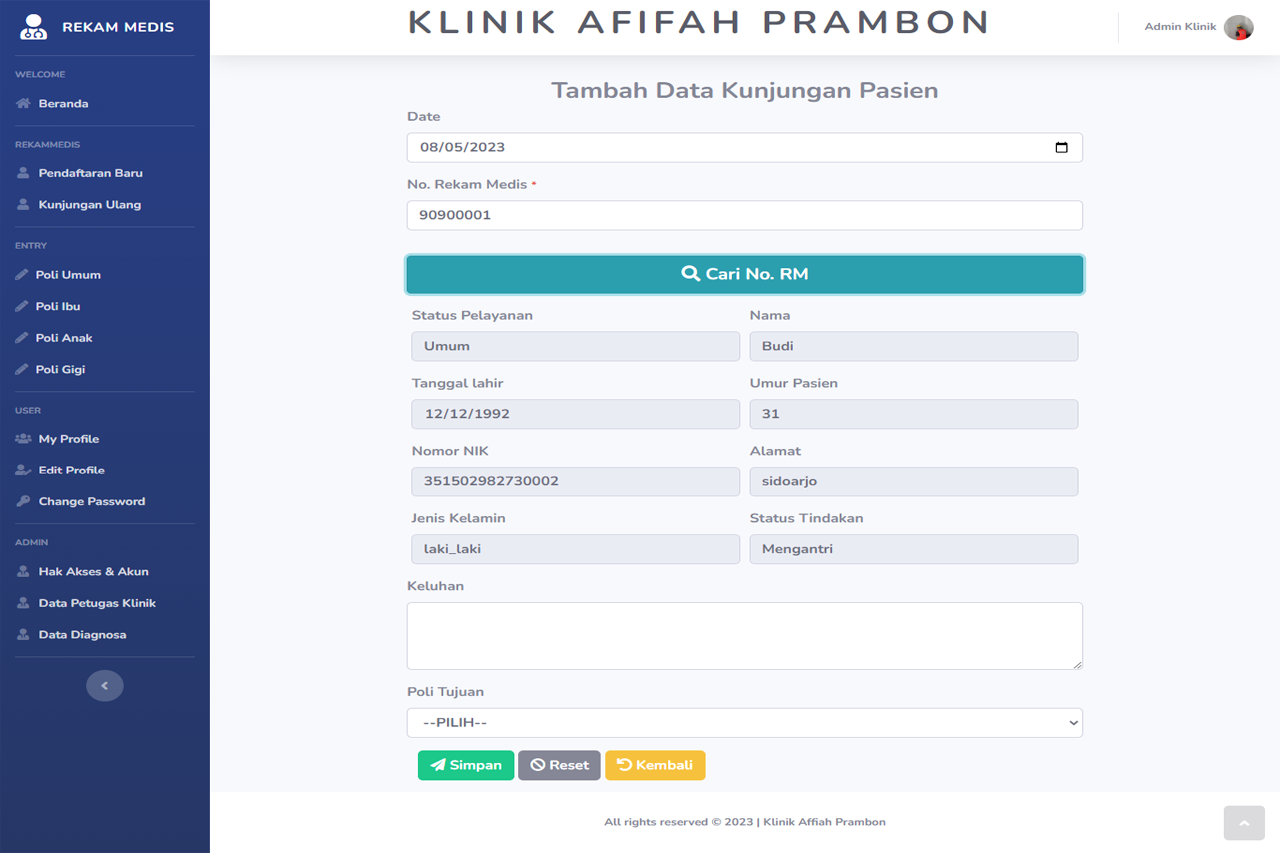The image size is (1280, 853).
Task: Click the Admin Klinik profile avatar
Action: tap(1238, 28)
